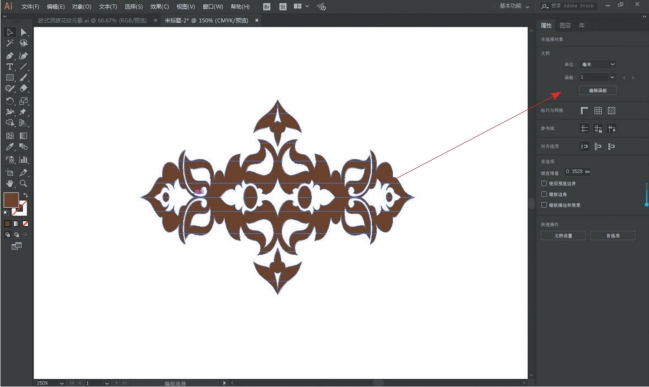
Task: Open the artboard navigation dropdown in status bar
Action: 107,383
